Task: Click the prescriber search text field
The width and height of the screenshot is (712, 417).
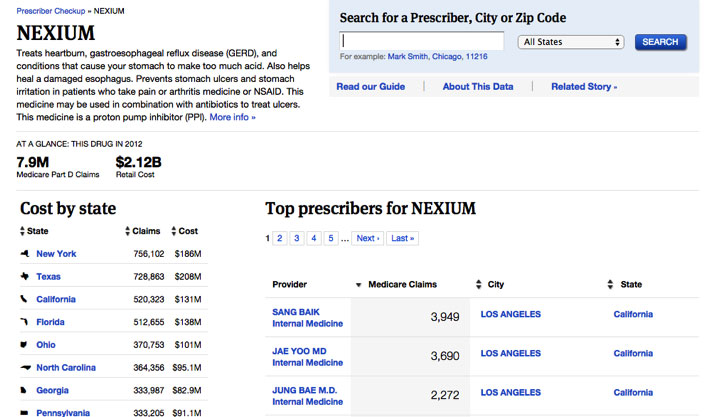Action: pos(421,41)
